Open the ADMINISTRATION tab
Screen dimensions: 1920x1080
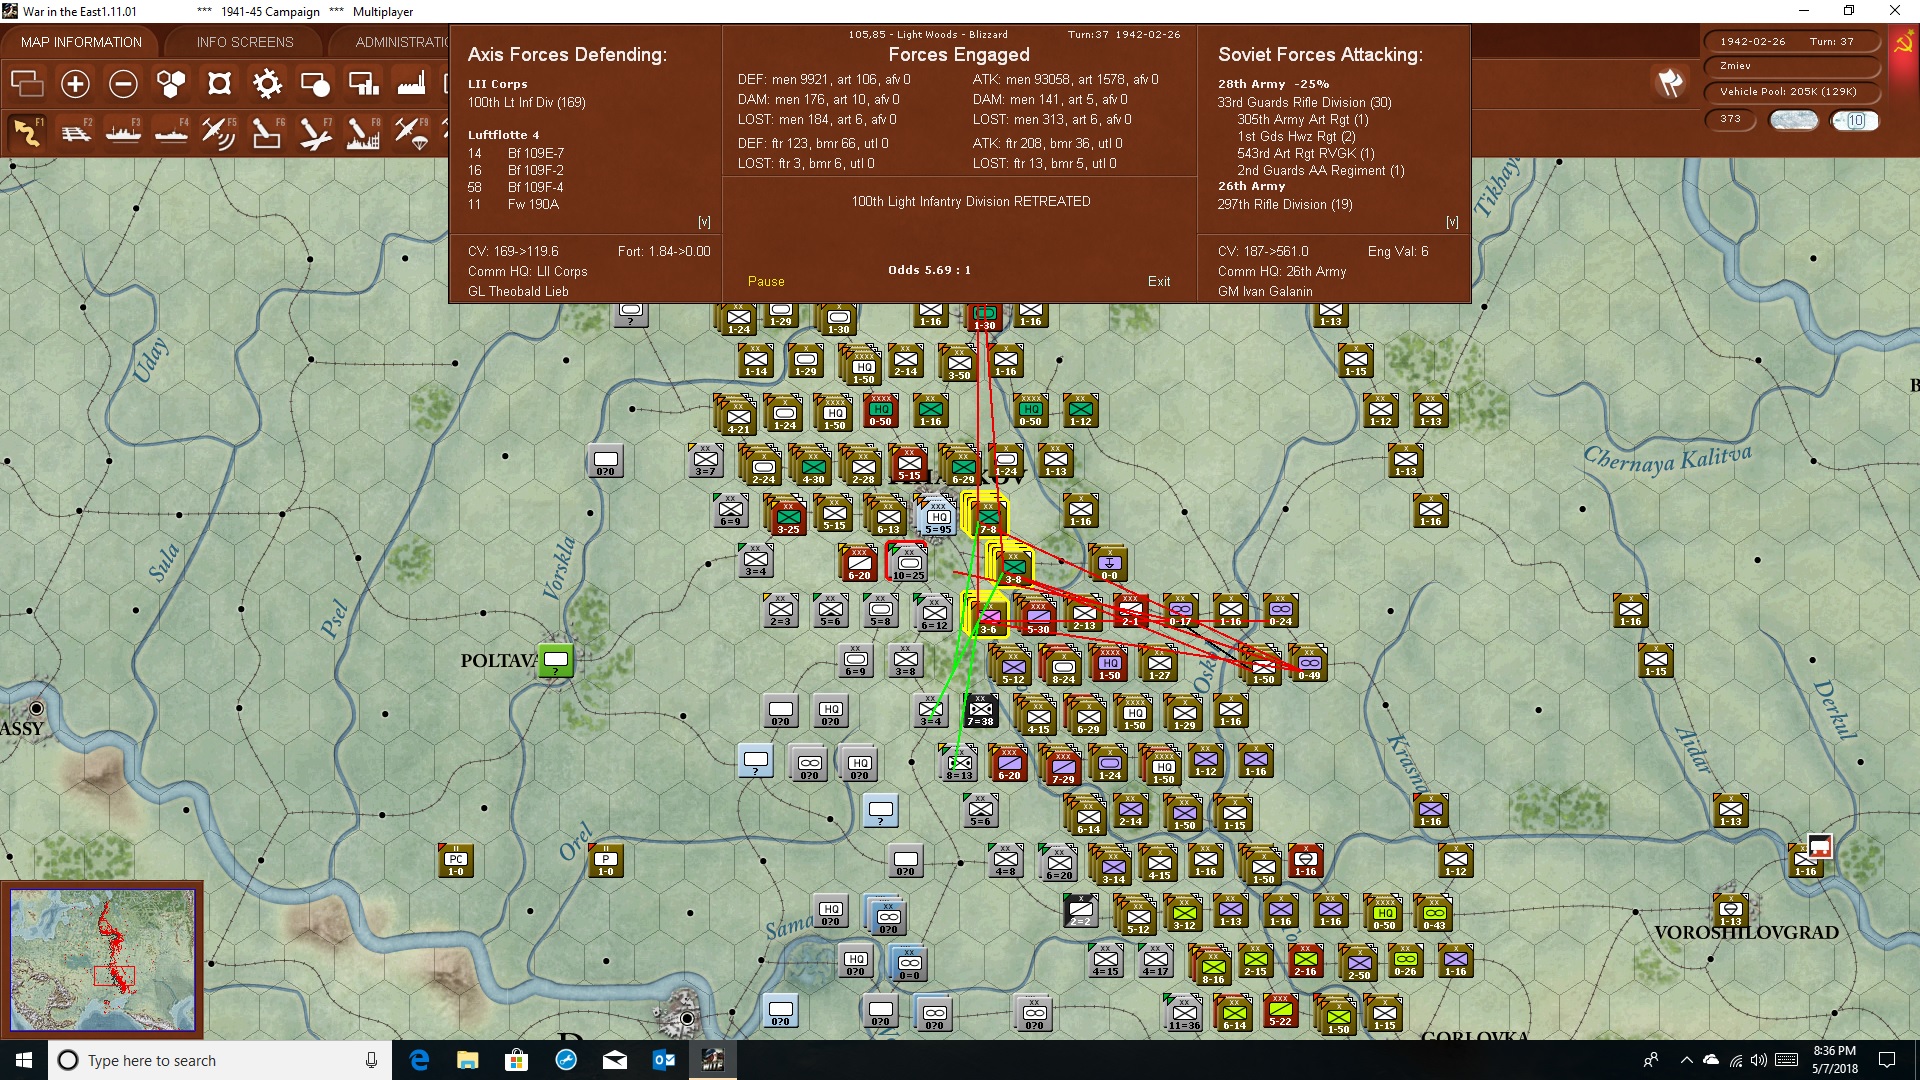click(402, 42)
